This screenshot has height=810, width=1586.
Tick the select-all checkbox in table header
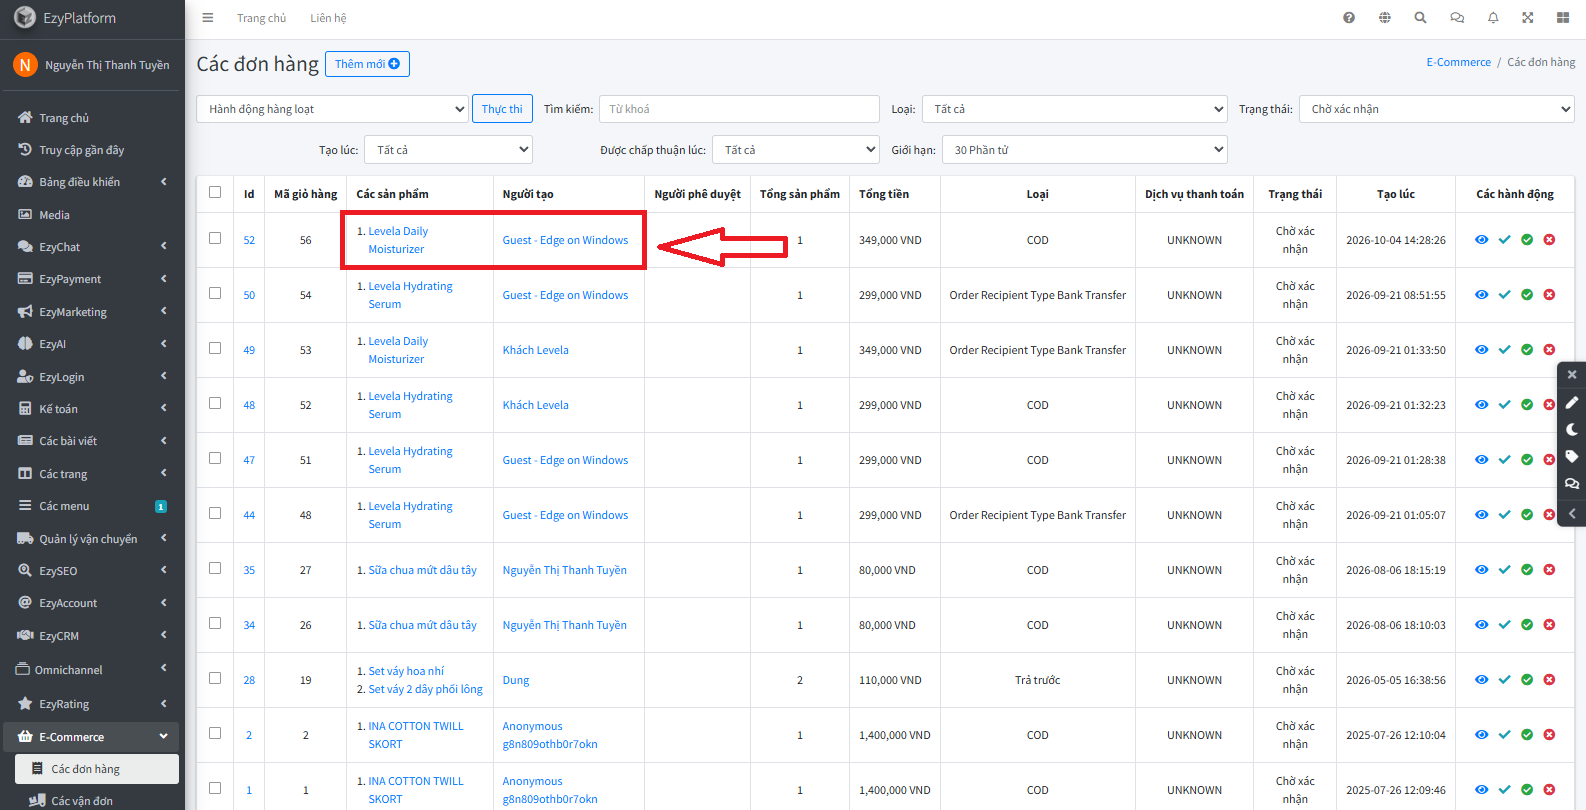215,192
